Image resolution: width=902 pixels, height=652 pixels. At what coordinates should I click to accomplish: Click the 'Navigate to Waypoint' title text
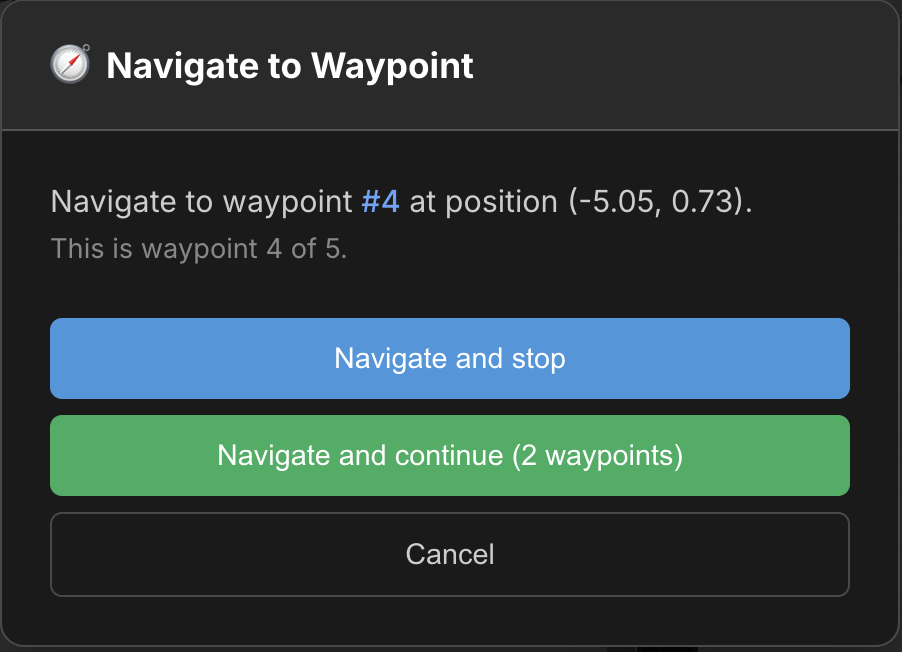point(292,66)
